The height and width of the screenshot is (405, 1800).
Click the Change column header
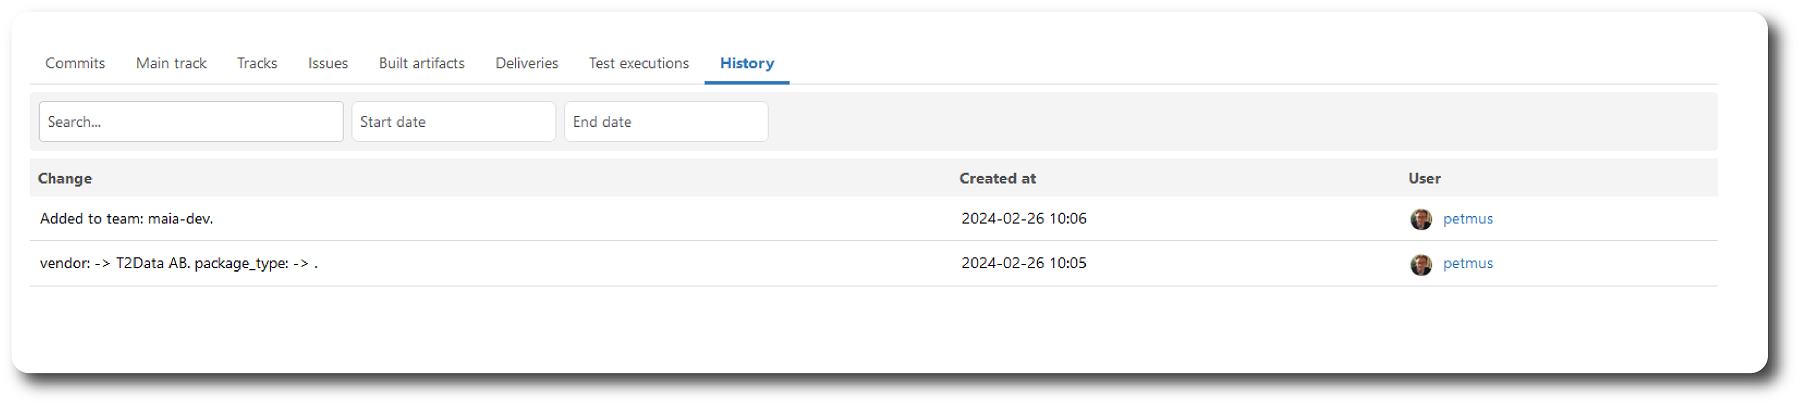[65, 178]
